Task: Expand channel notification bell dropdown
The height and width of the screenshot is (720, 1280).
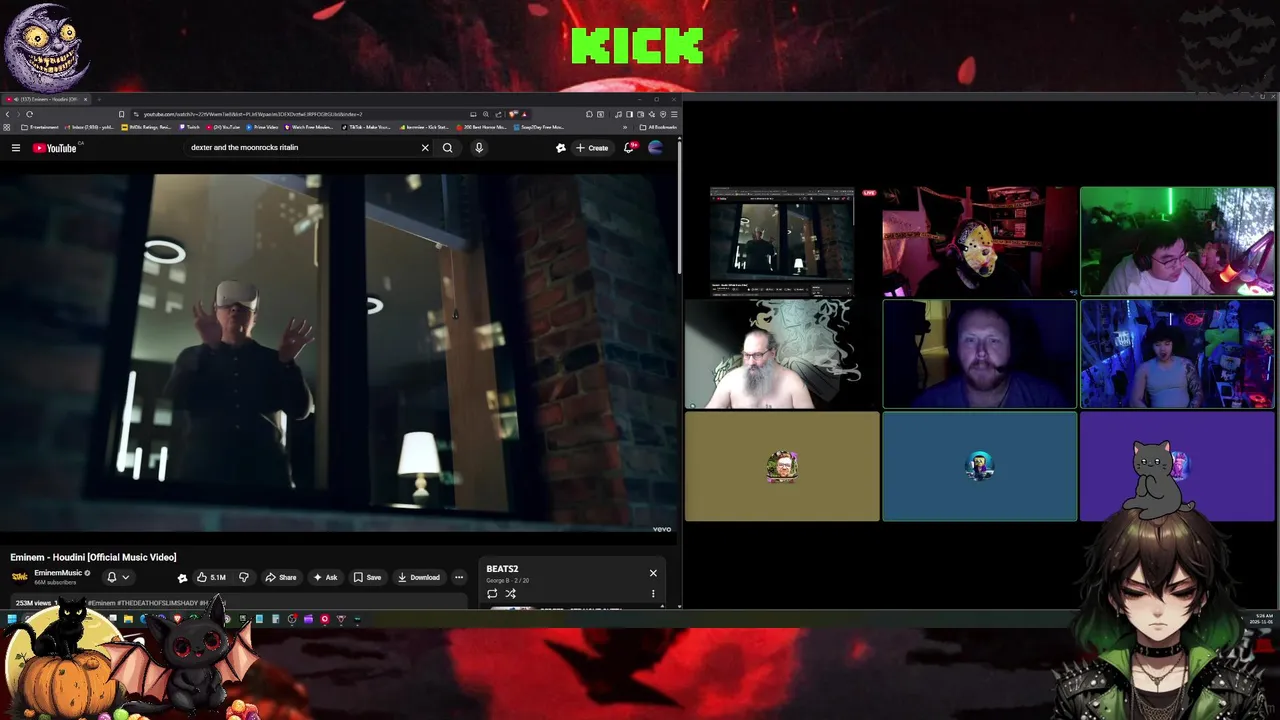Action: [x=118, y=577]
